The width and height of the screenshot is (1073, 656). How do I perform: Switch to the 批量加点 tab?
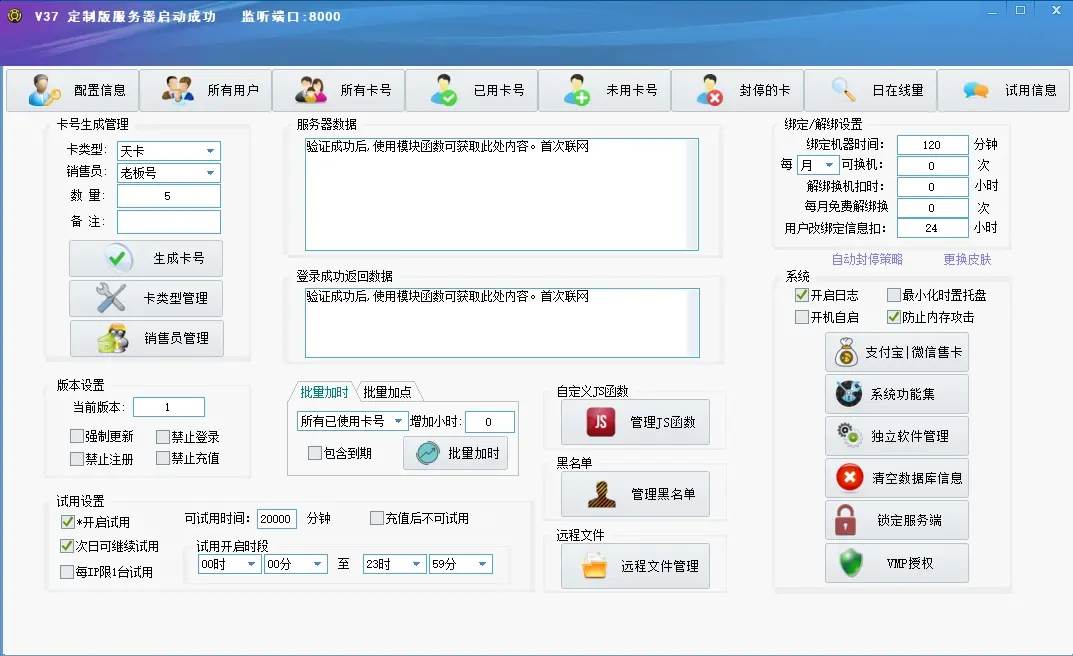pyautogui.click(x=387, y=392)
